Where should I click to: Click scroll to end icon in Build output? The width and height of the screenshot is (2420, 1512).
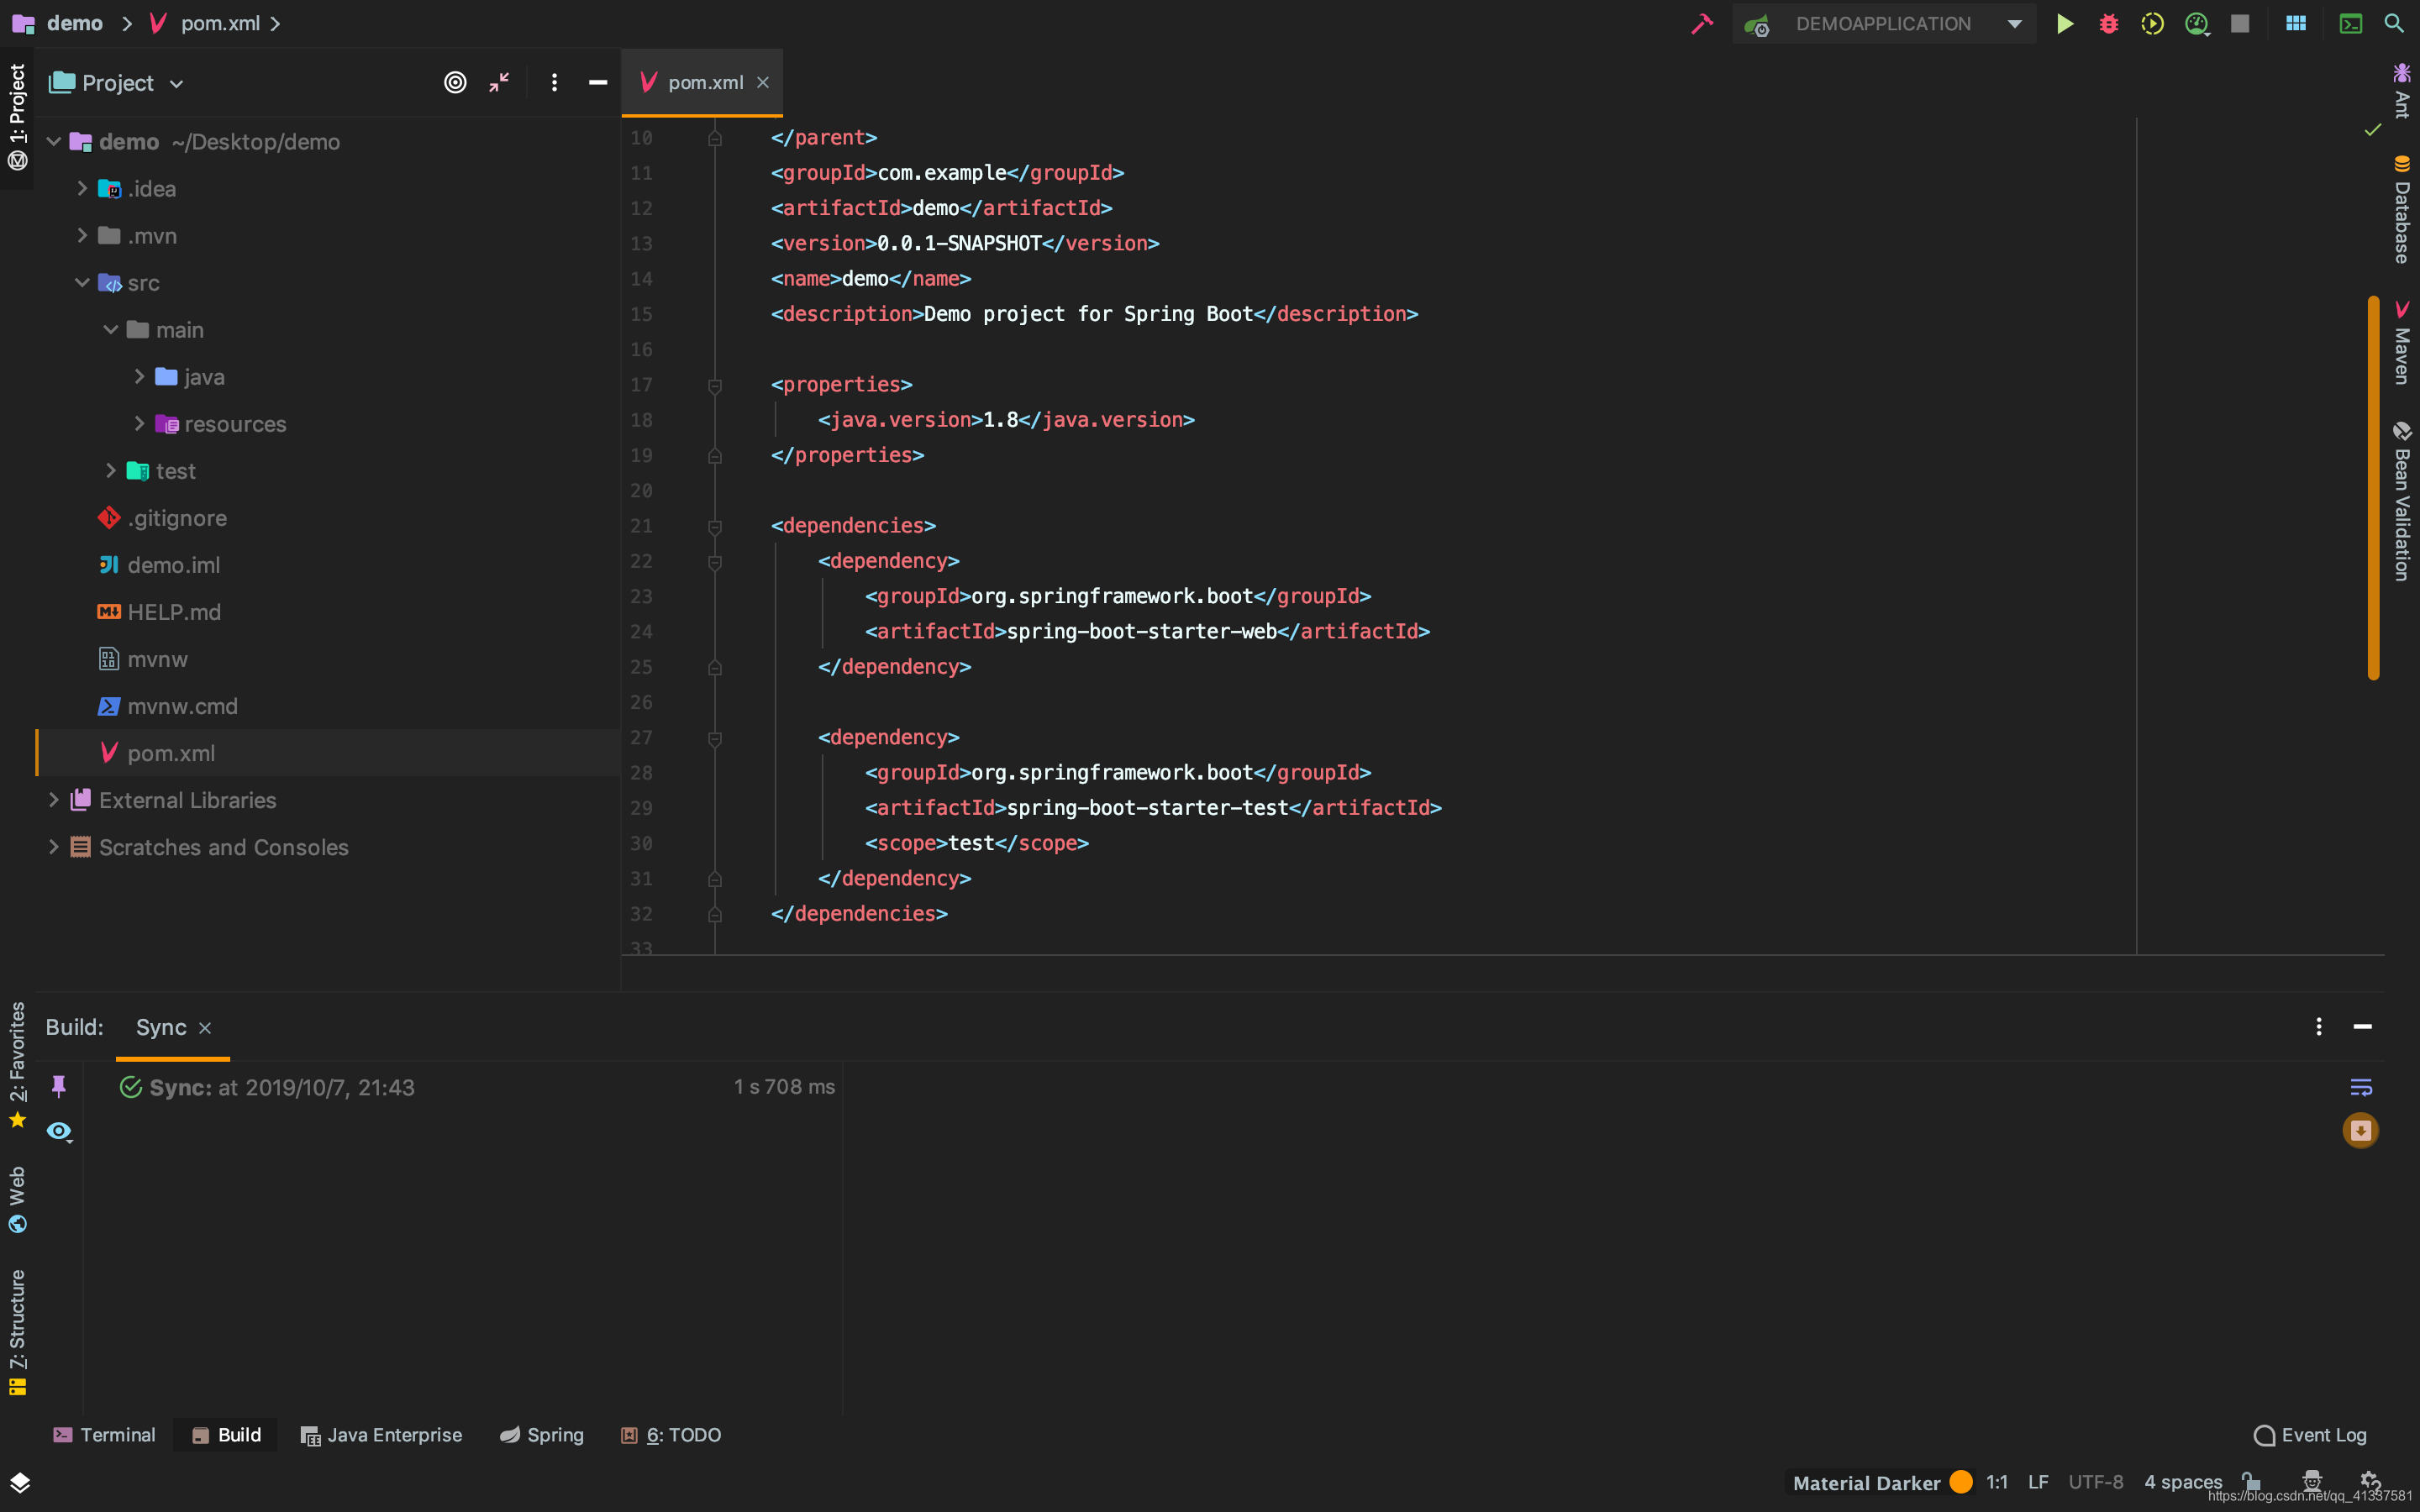[2361, 1131]
